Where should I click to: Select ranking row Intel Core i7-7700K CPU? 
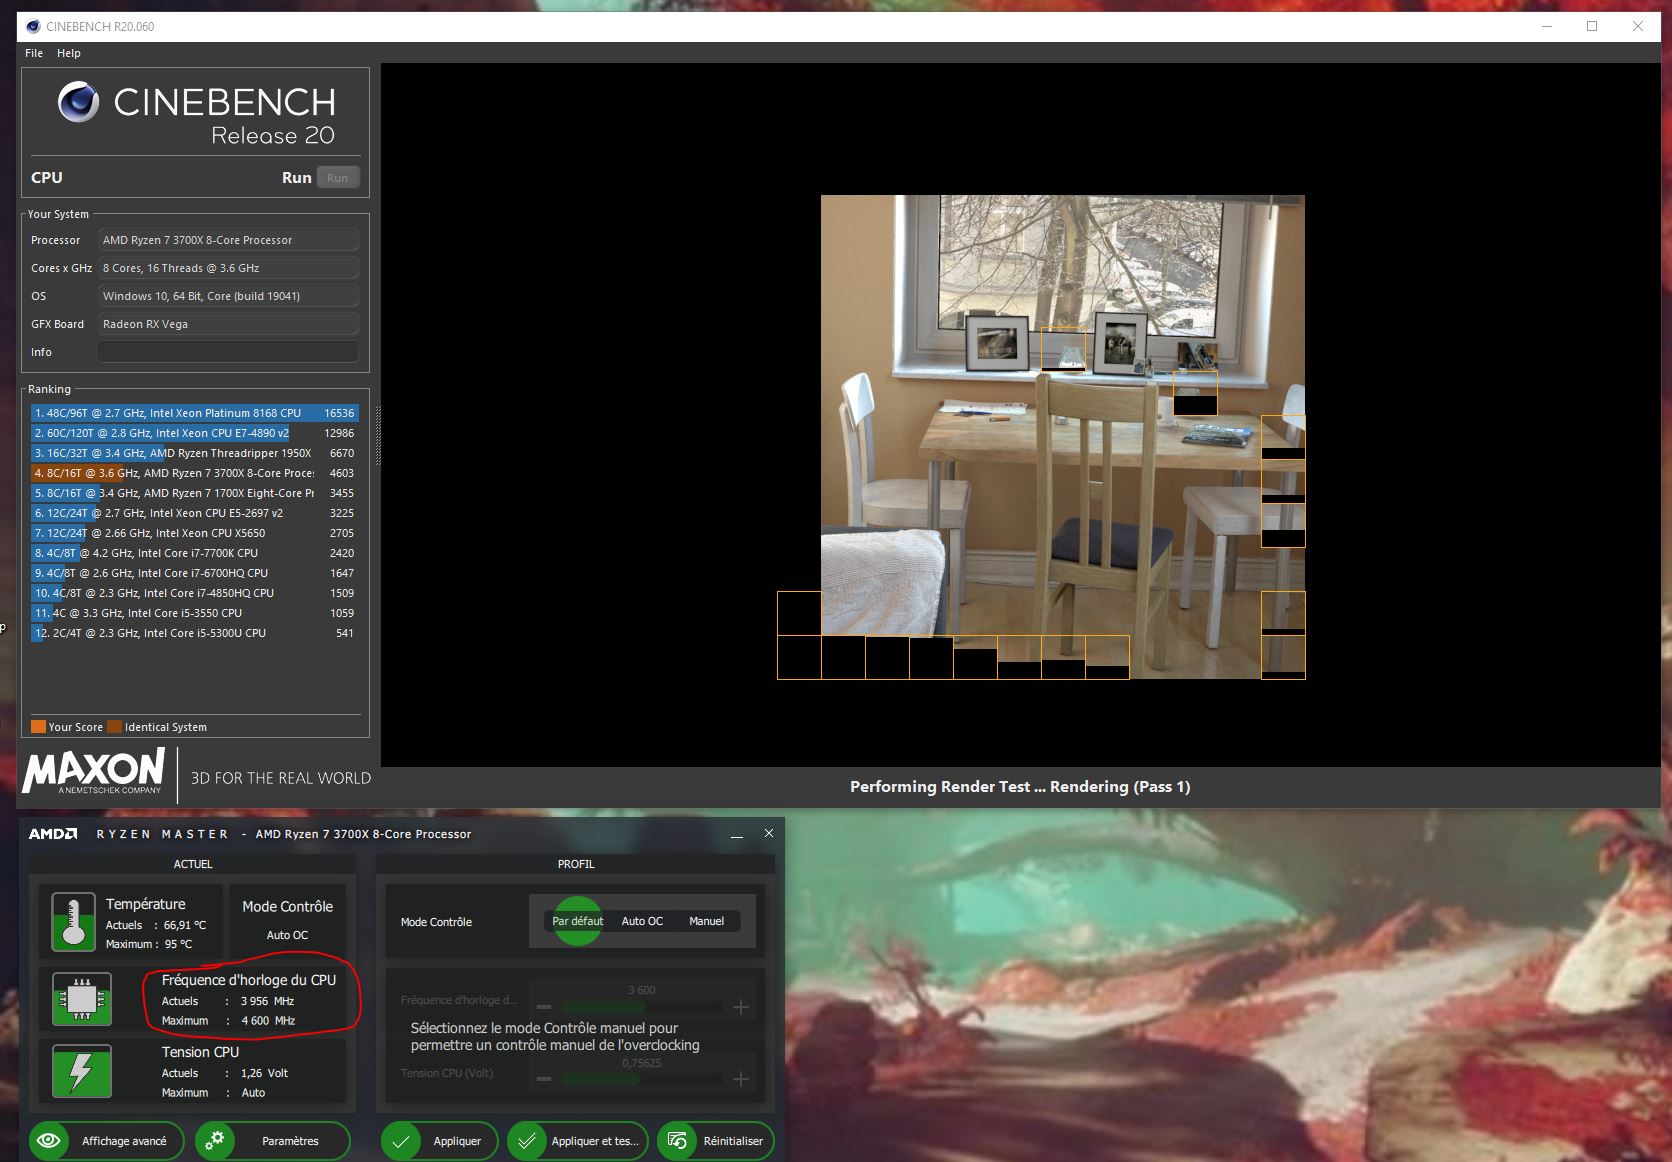195,553
